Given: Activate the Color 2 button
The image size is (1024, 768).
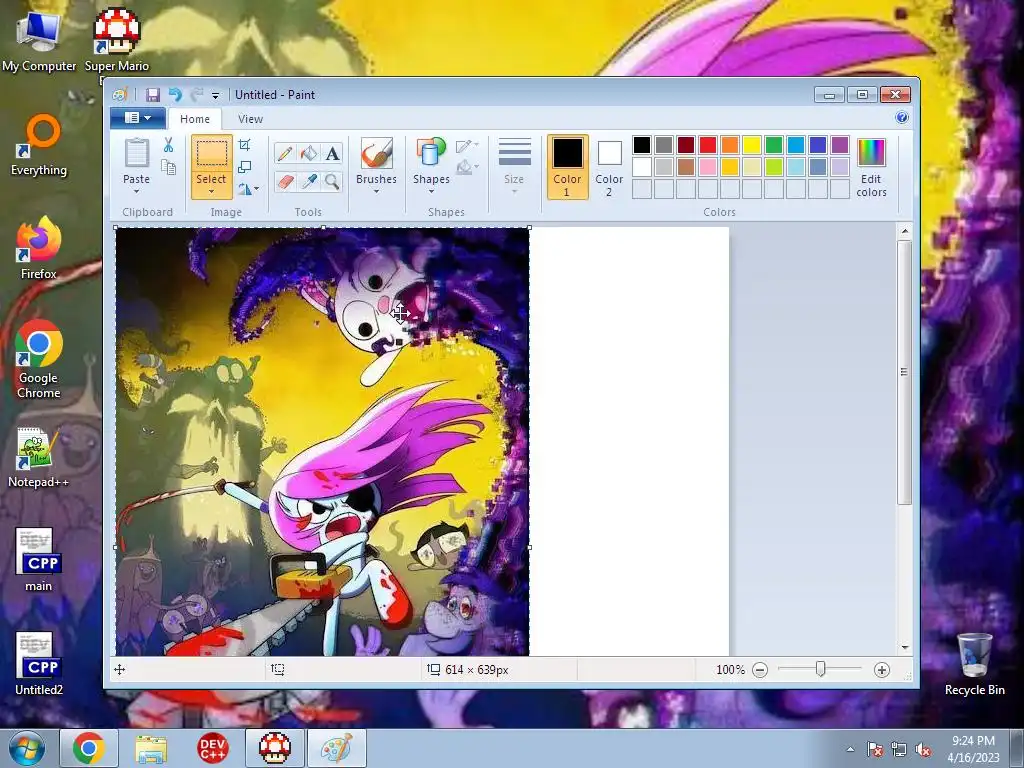Looking at the screenshot, I should (x=609, y=167).
